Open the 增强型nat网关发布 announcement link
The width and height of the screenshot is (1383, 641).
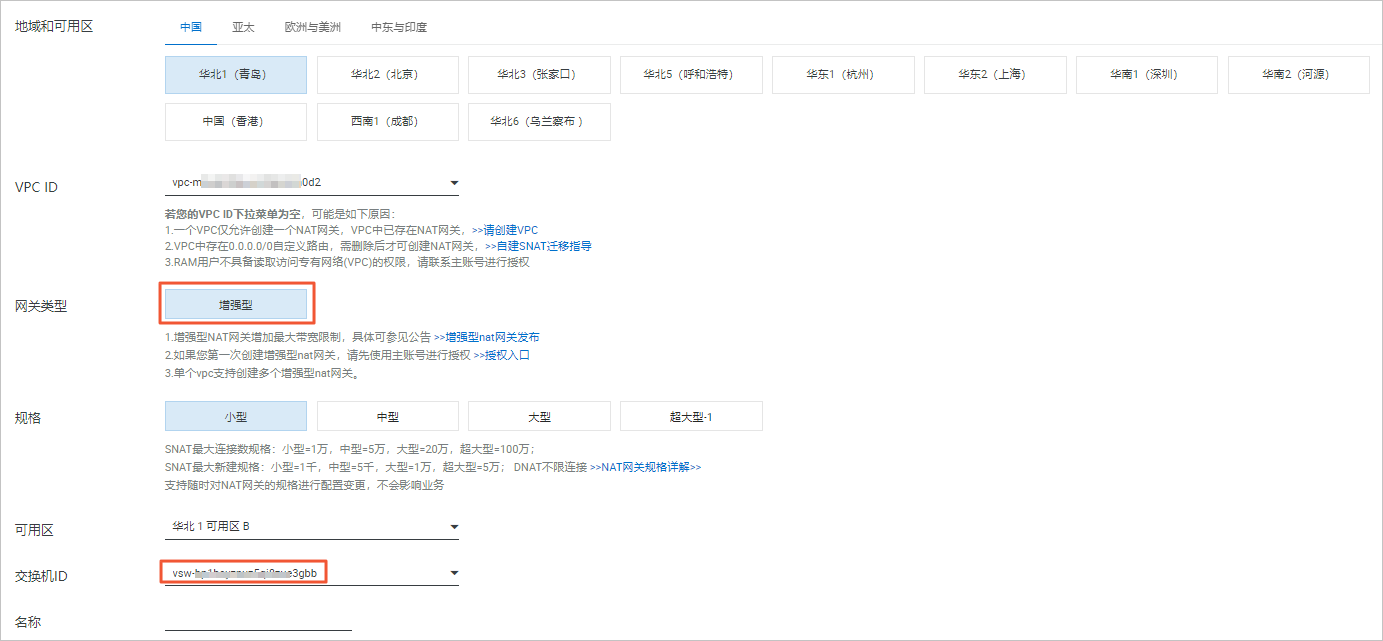point(486,338)
